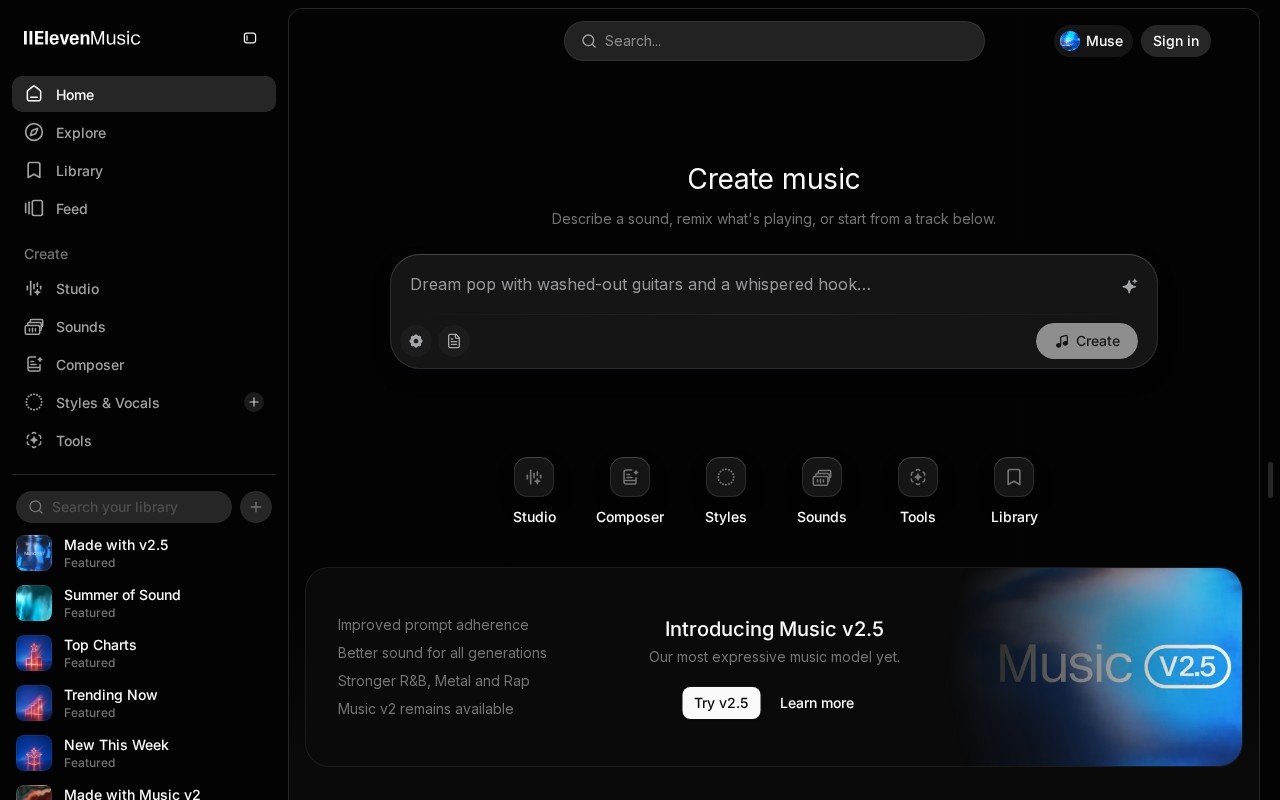Screen dimensions: 1280x800
Task: Click the page scrollbar thumb
Action: (x=1270, y=480)
